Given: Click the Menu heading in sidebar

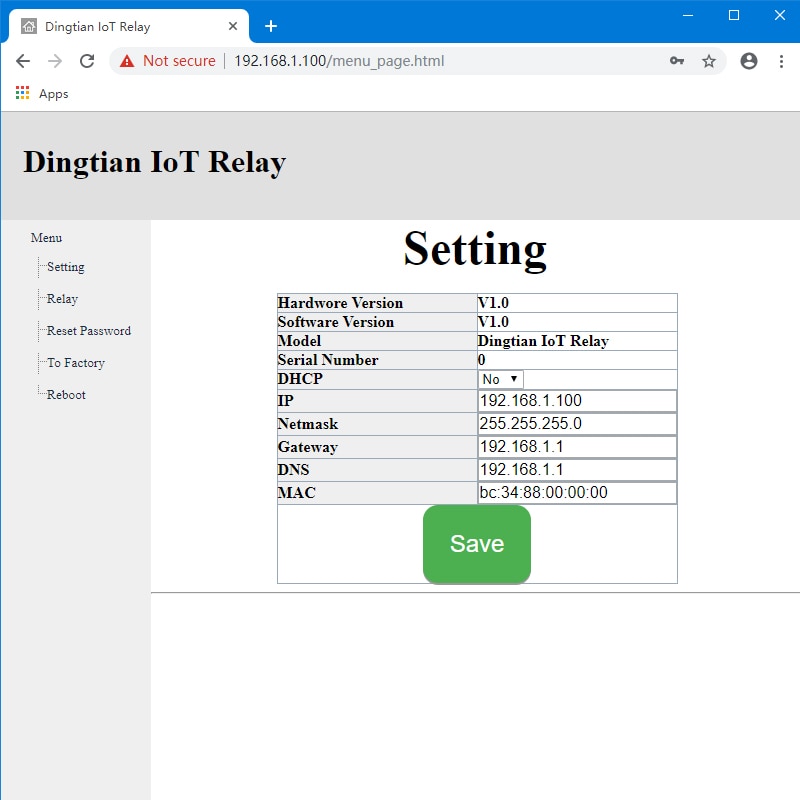Looking at the screenshot, I should click(x=46, y=238).
